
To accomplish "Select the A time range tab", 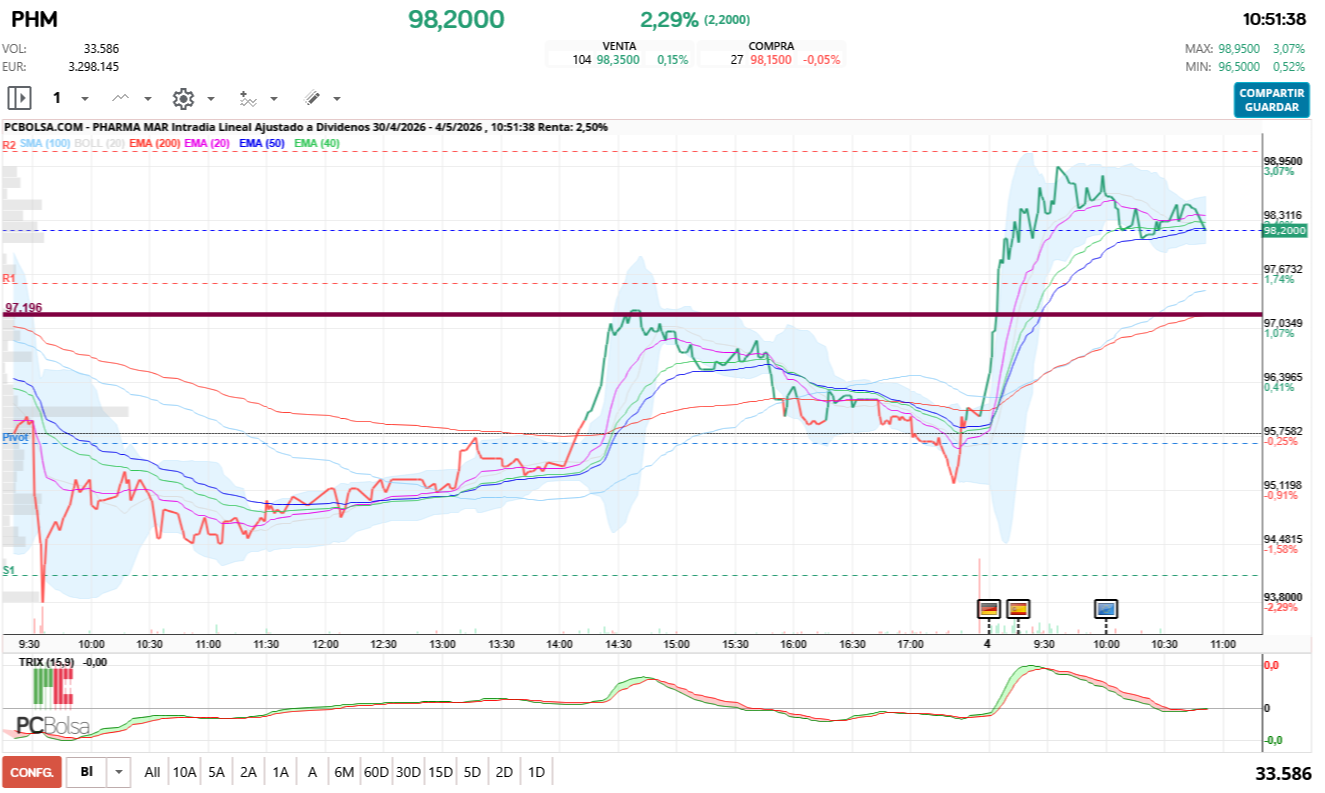I will [x=312, y=772].
